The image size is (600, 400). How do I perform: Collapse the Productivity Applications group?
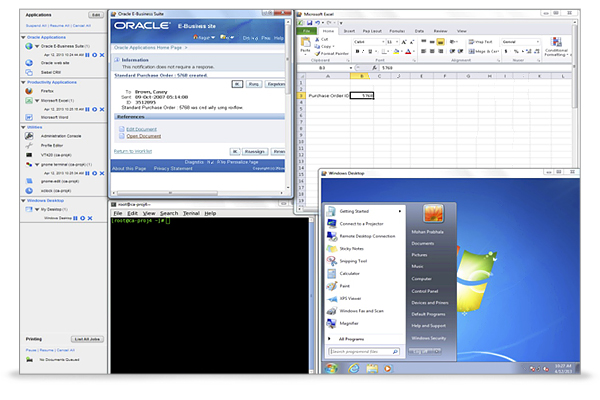pos(23,82)
